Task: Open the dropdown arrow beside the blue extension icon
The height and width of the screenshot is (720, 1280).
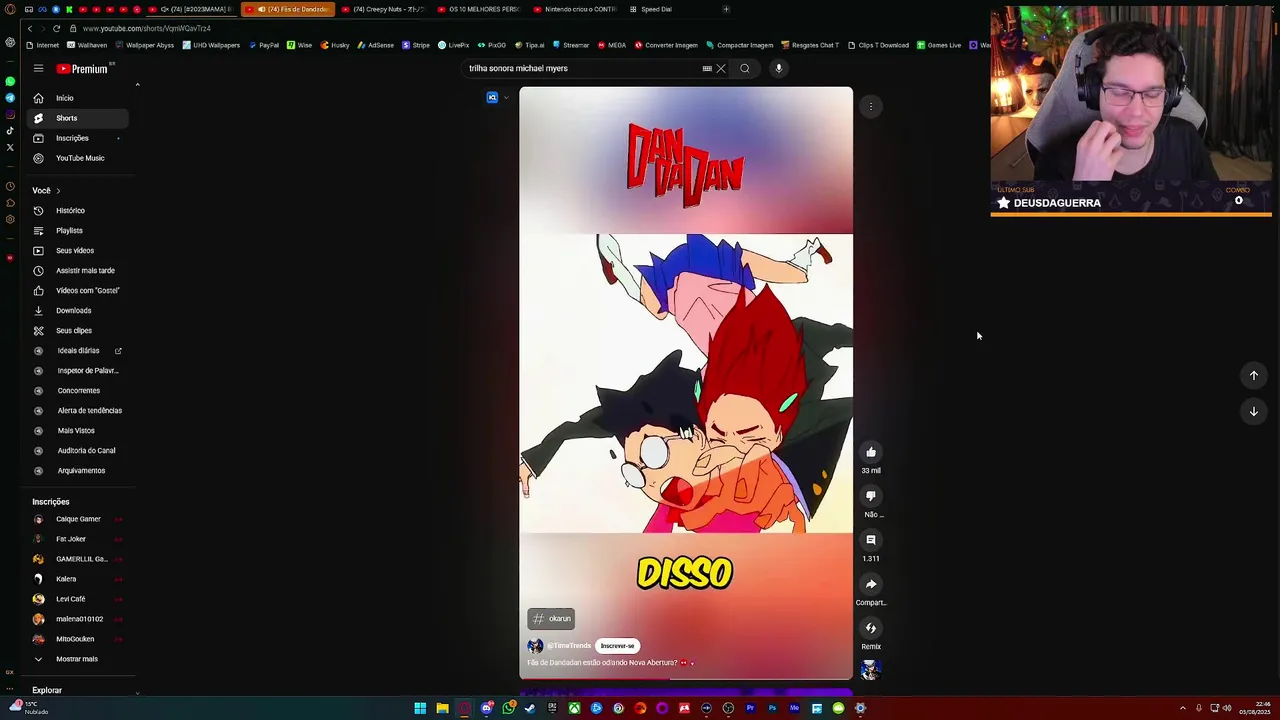Action: 506,97
